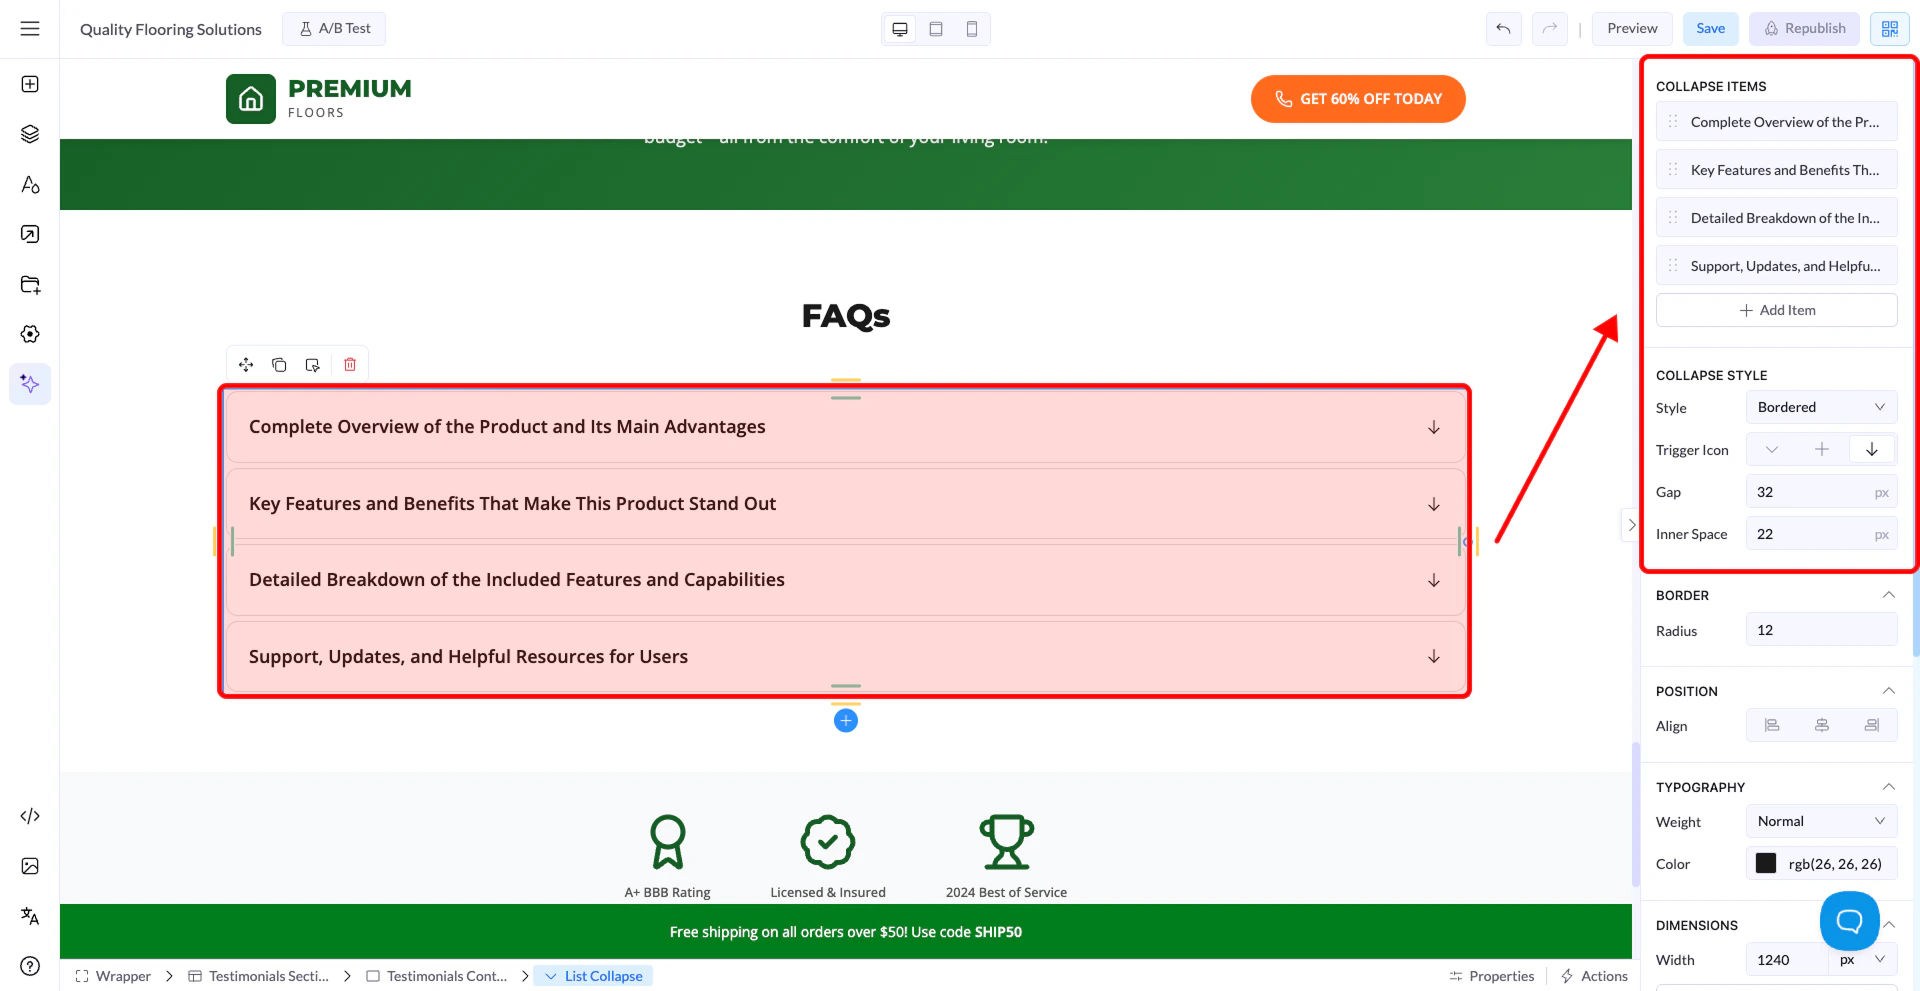1920x991 pixels.
Task: Select Testimonials Cont... breadcrumb item
Action: [436, 976]
